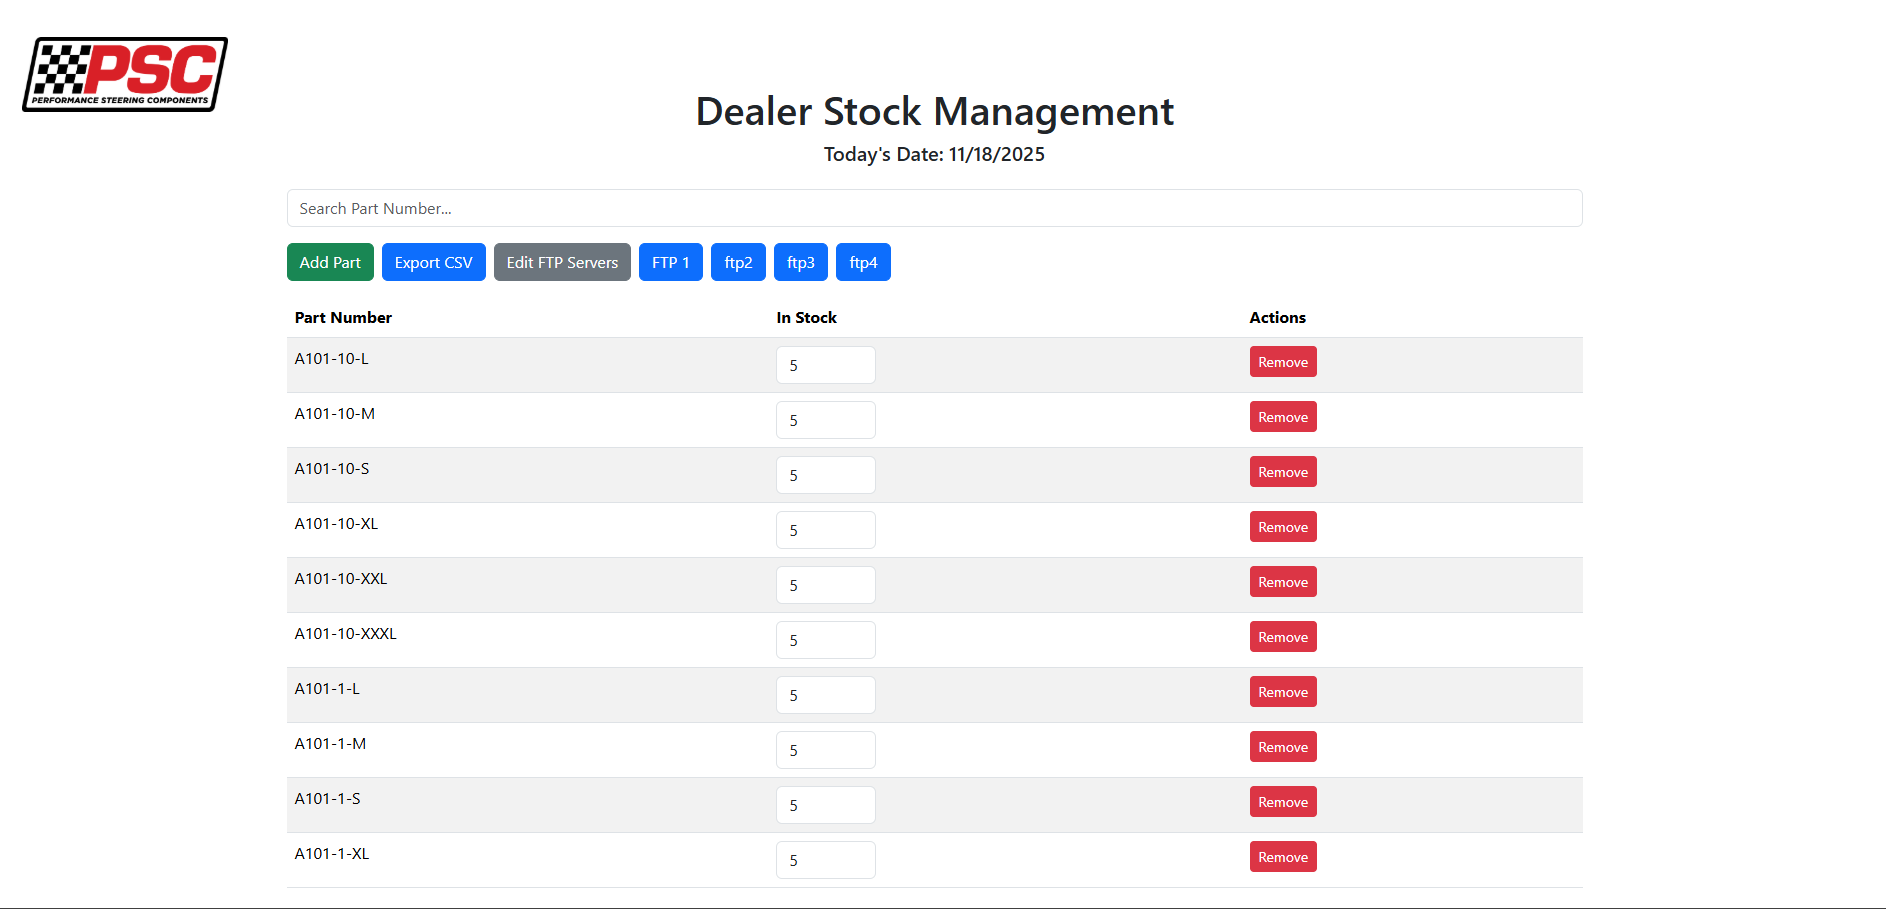Click the Add Part button

click(x=330, y=262)
